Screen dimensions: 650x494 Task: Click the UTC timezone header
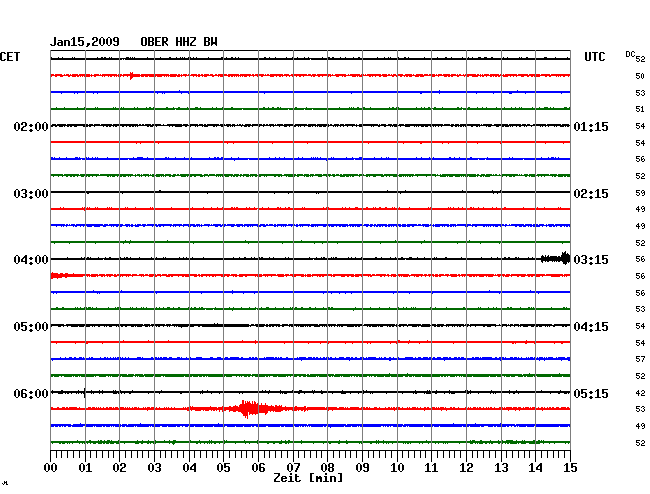pos(594,57)
